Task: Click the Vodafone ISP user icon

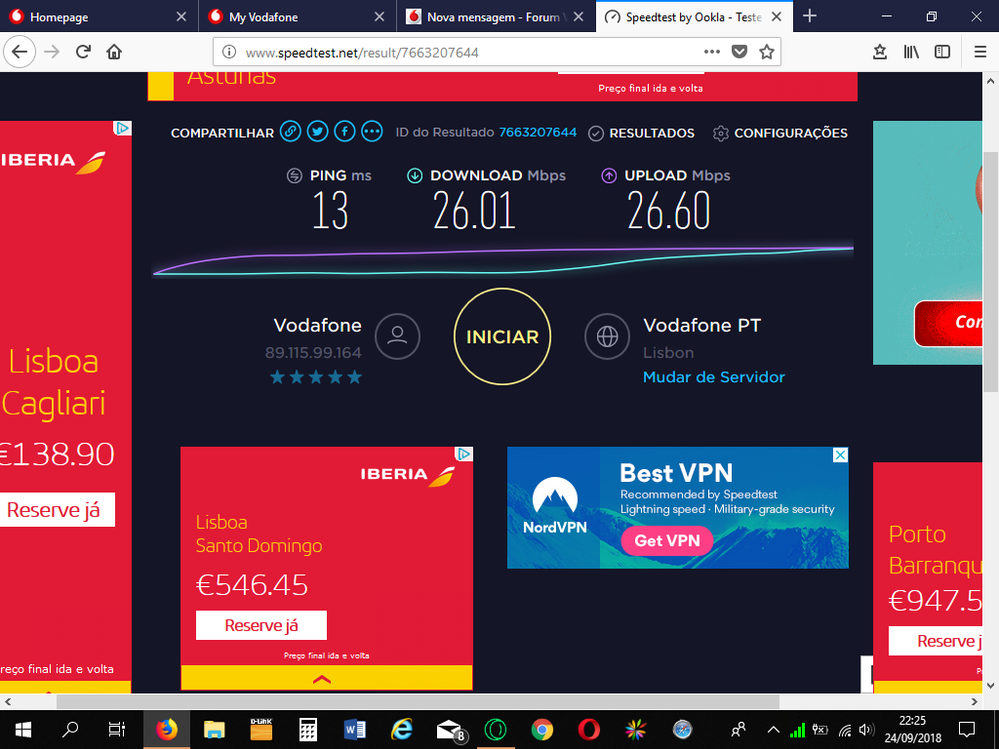Action: (398, 336)
